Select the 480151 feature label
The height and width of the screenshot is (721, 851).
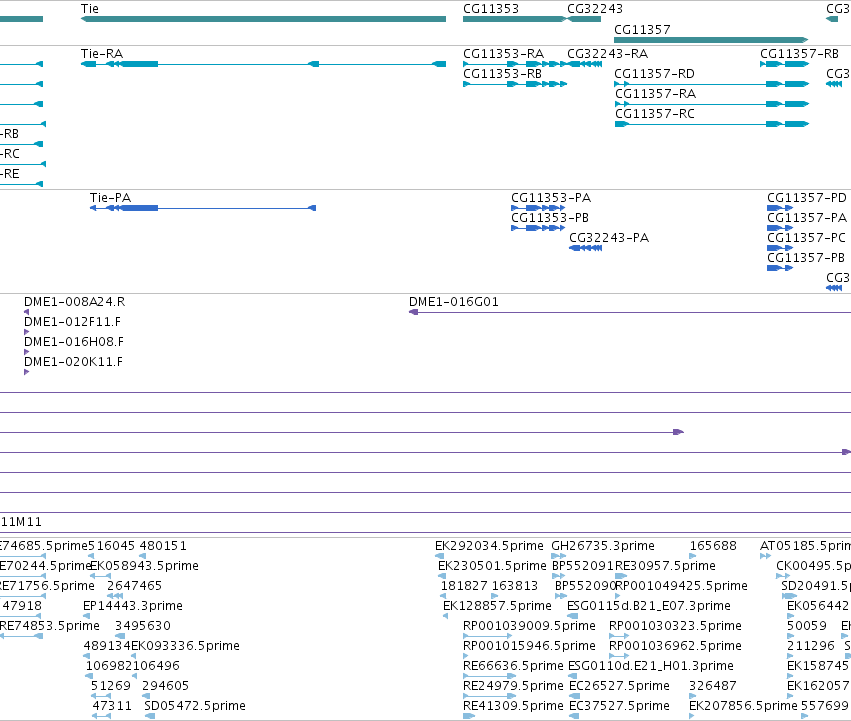(163, 546)
